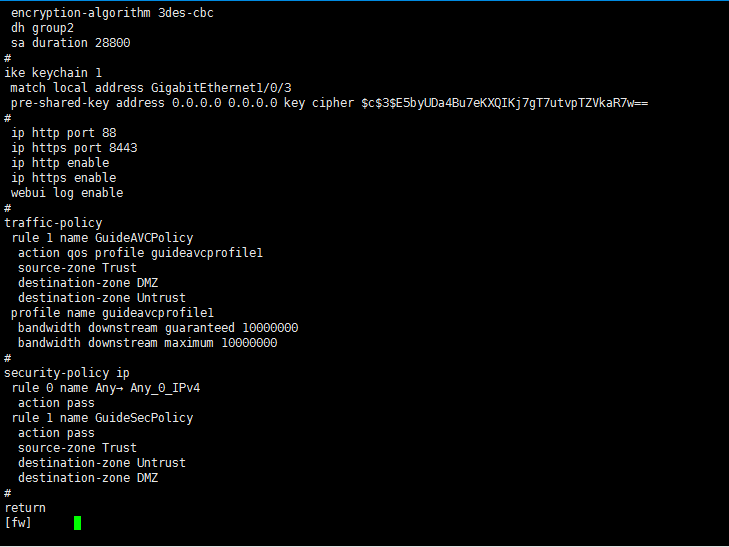The height and width of the screenshot is (547, 729).
Task: Click the 'ike keychain 1' line
Action: coord(53,73)
